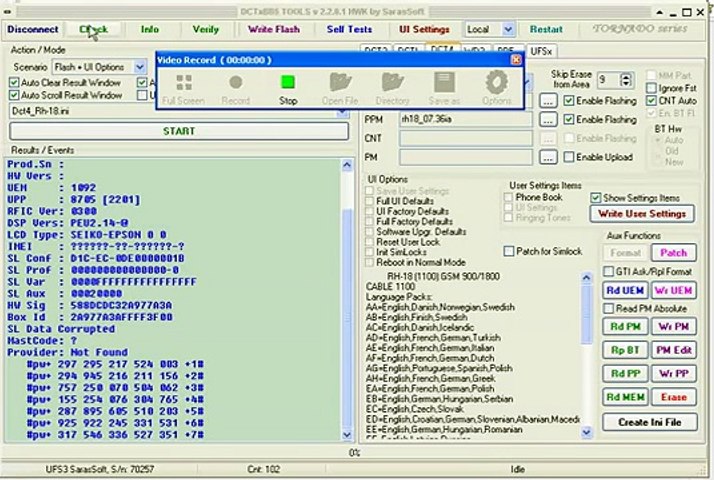Open PM Edit
714x480 pixels.
673,350
